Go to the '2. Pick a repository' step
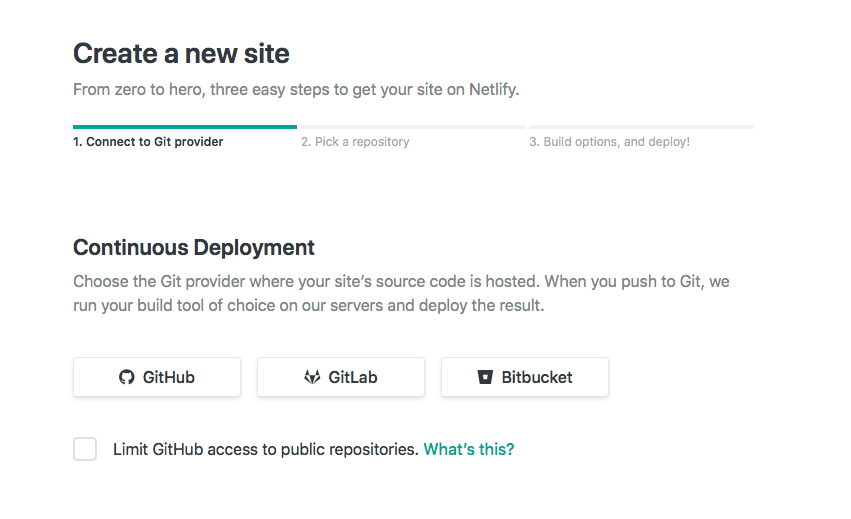851x519 pixels. tap(355, 142)
